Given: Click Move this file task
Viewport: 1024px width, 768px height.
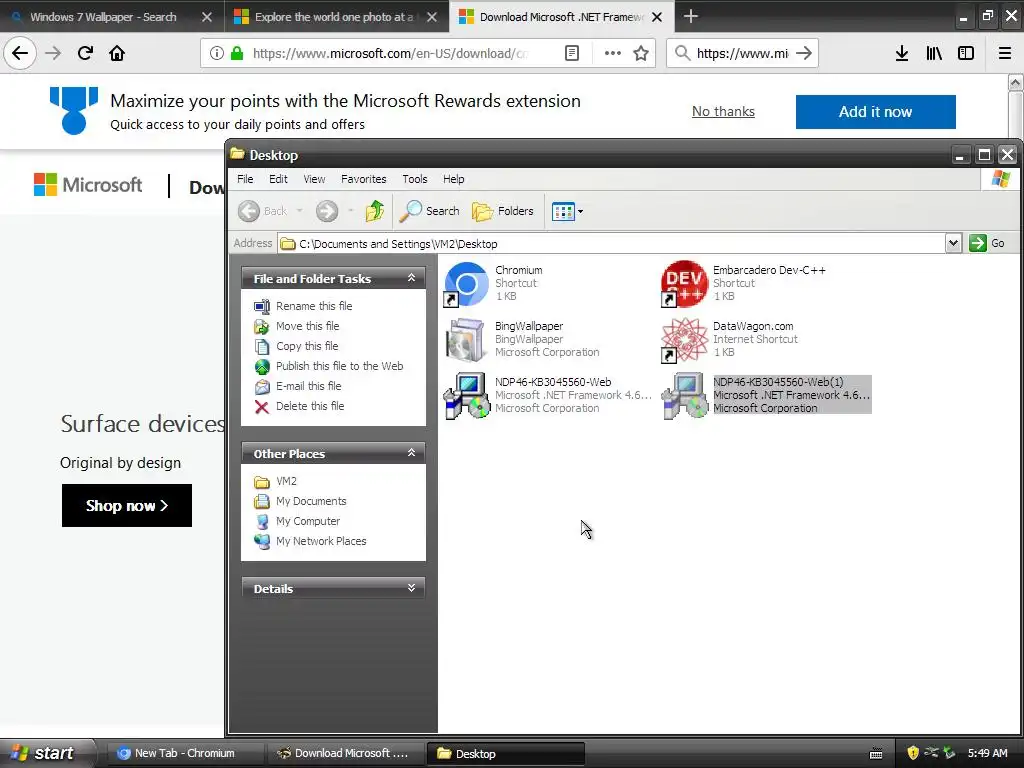Looking at the screenshot, I should tap(307, 326).
